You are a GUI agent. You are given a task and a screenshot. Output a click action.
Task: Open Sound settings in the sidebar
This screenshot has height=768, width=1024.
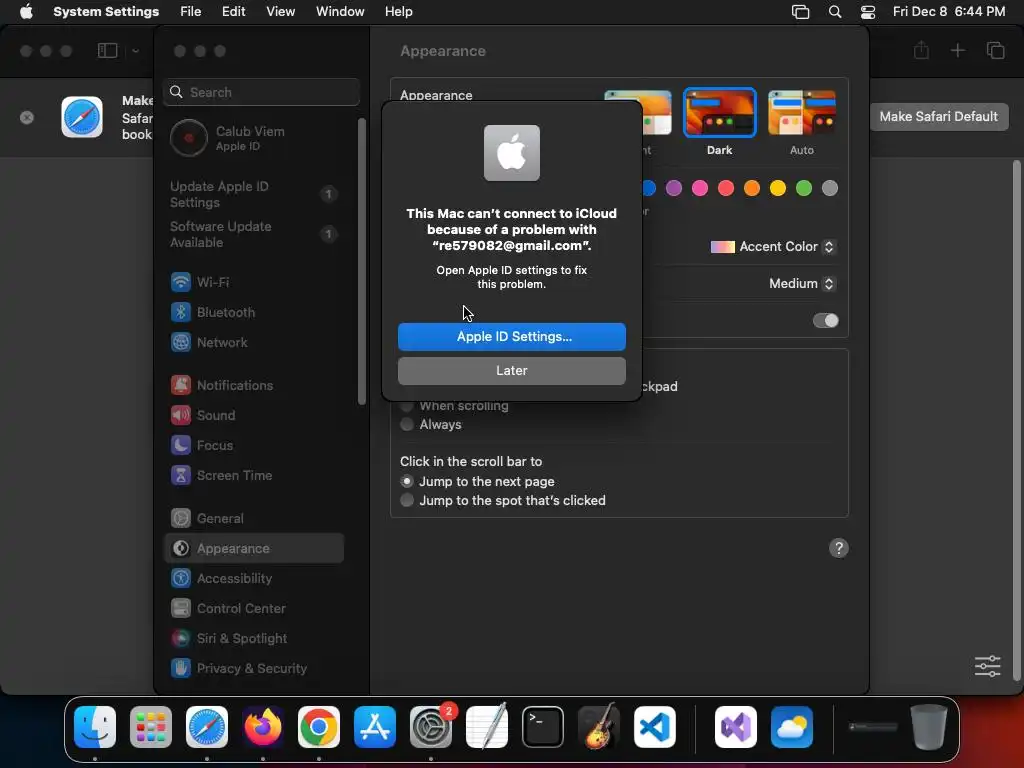254,415
